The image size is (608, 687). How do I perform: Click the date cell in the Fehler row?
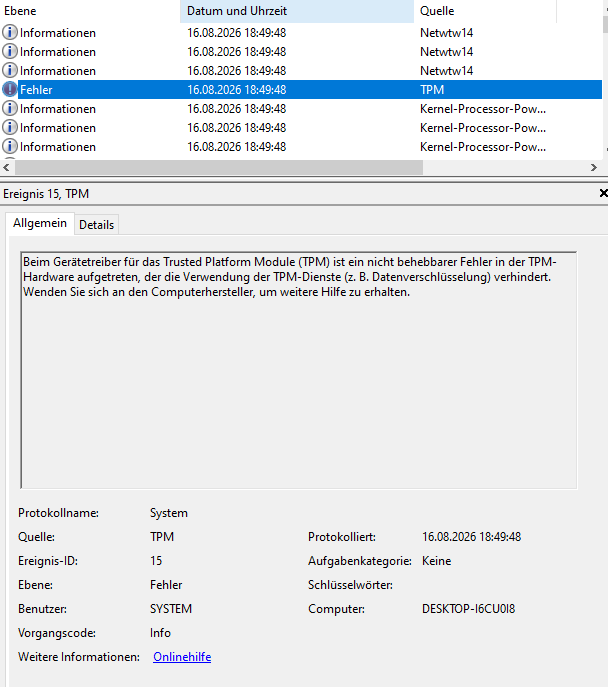[x=237, y=90]
